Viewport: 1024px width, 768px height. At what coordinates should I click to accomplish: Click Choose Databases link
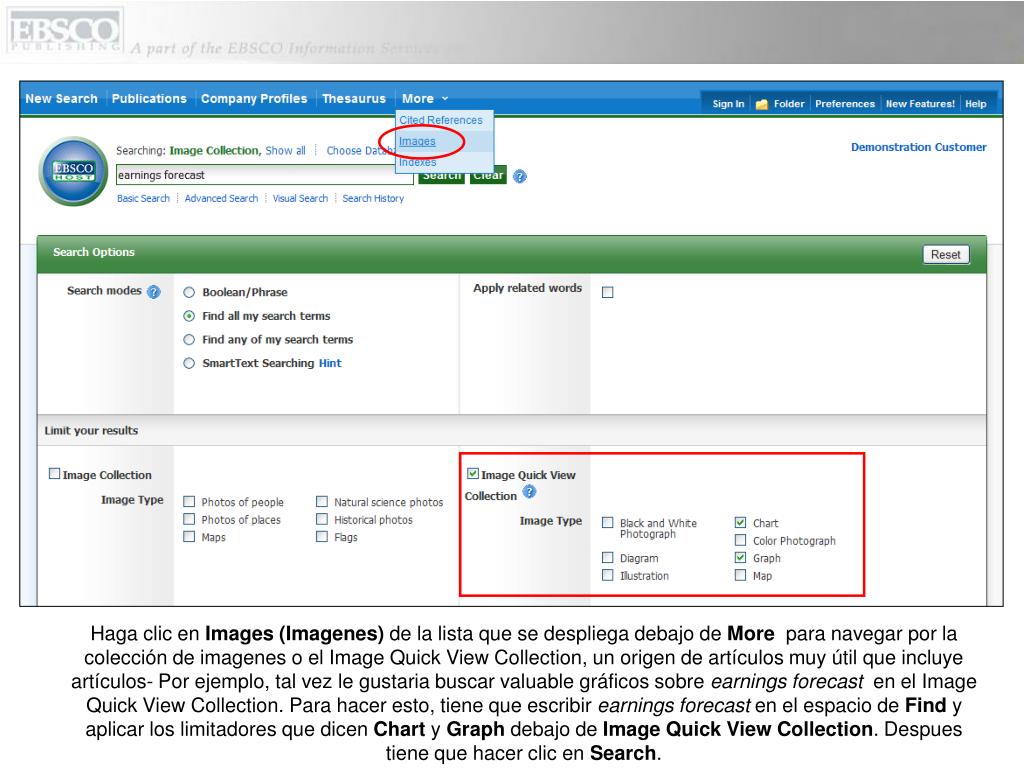(x=360, y=151)
